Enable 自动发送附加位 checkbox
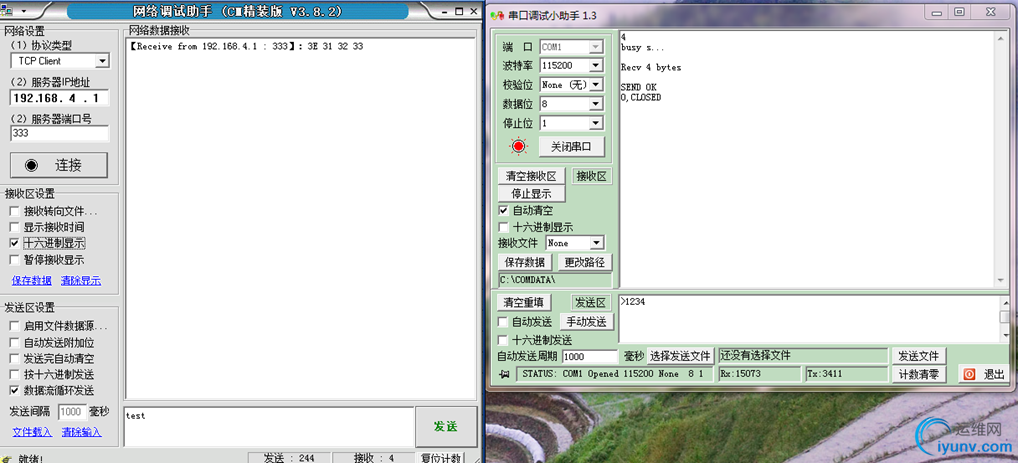 (x=14, y=342)
